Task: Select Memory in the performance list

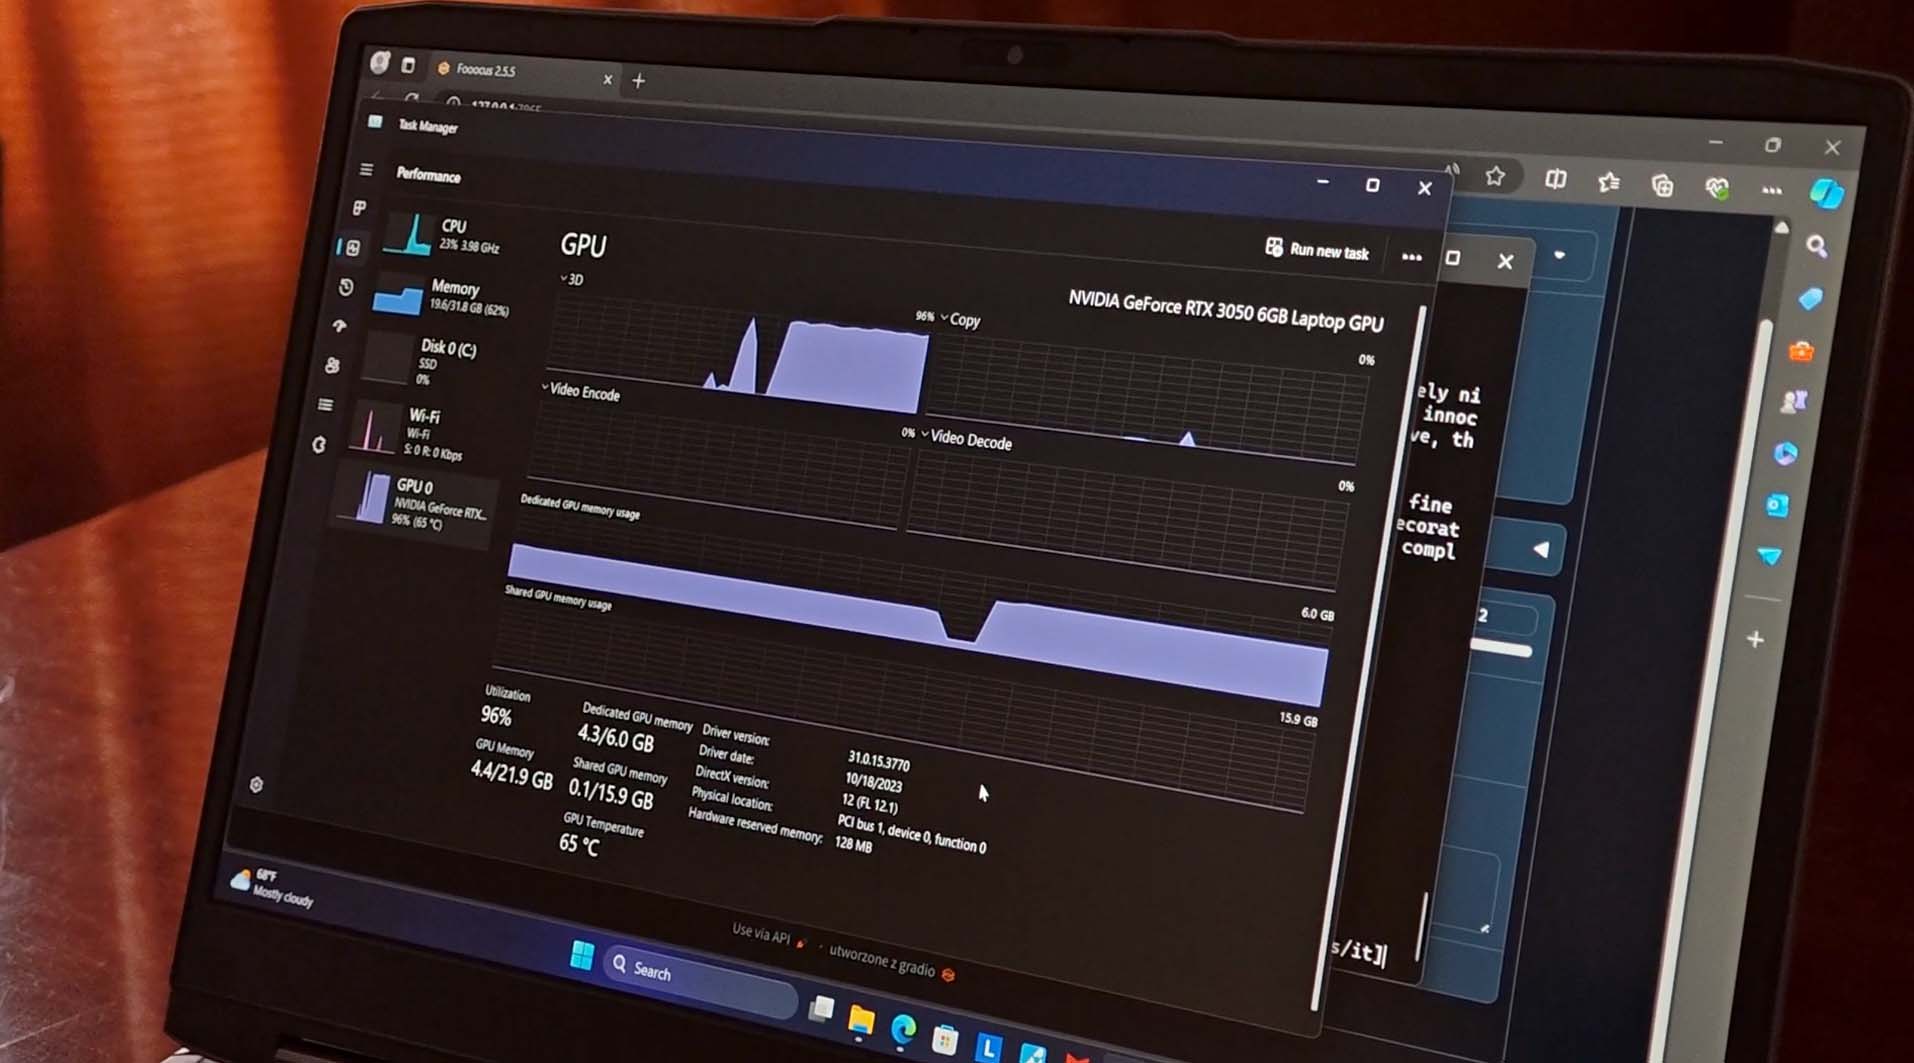Action: [440, 297]
